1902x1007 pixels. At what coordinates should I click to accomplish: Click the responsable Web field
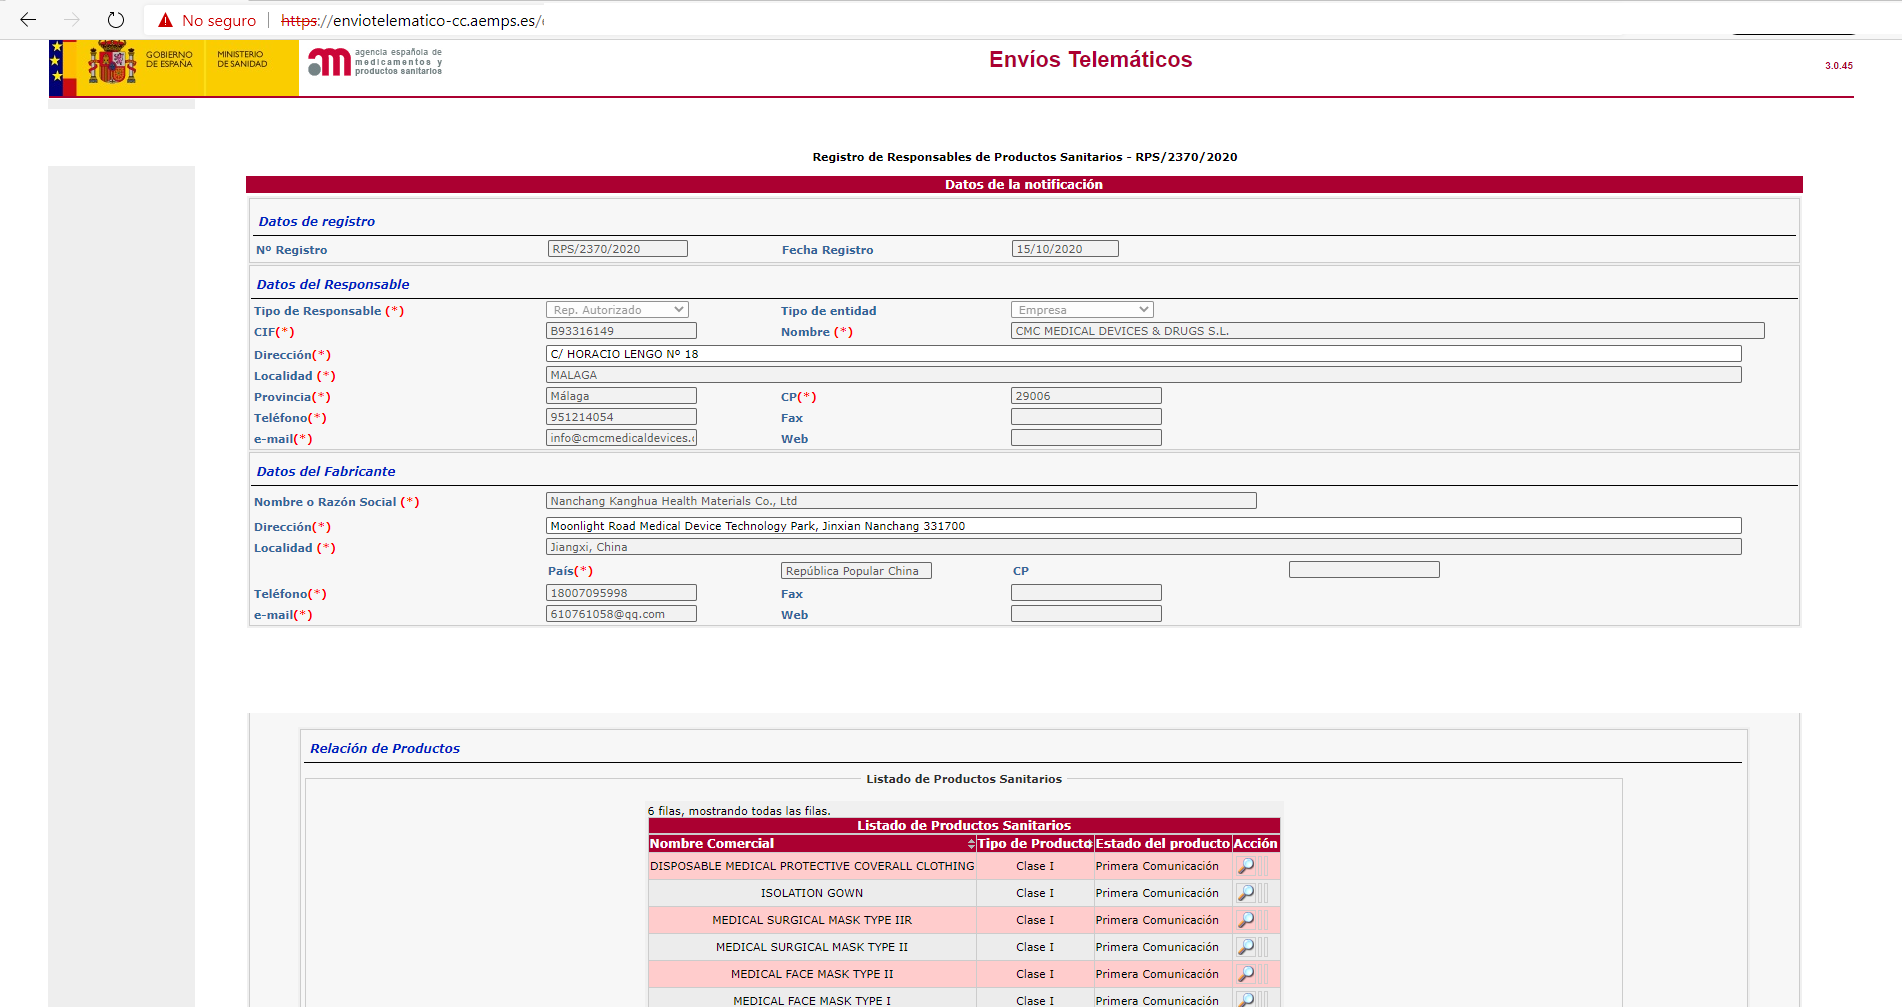click(x=1086, y=438)
